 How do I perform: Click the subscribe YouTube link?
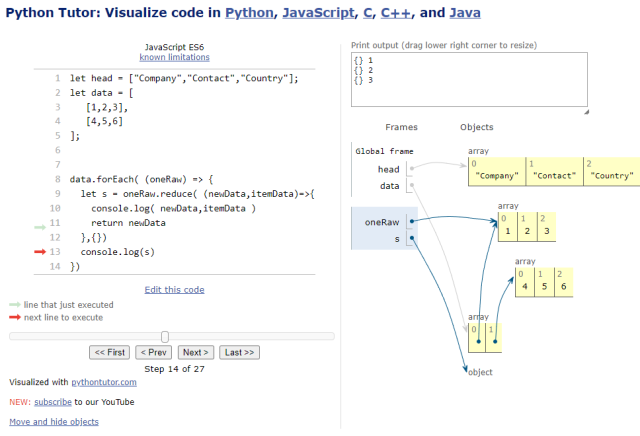53,402
